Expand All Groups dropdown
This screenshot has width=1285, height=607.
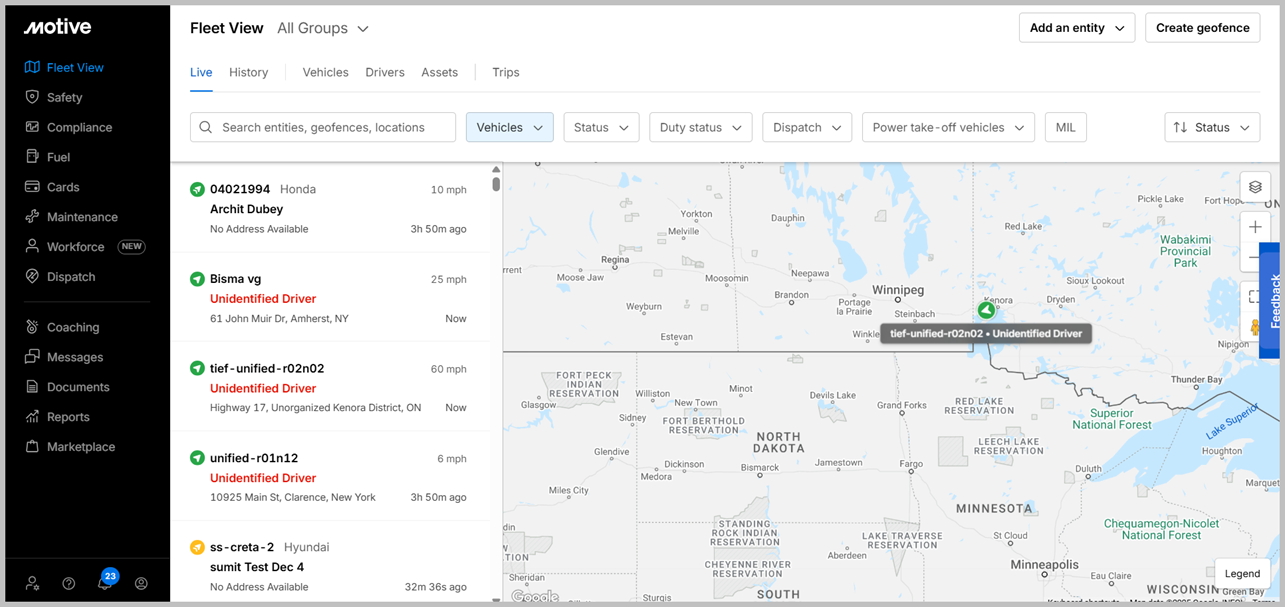pos(323,28)
